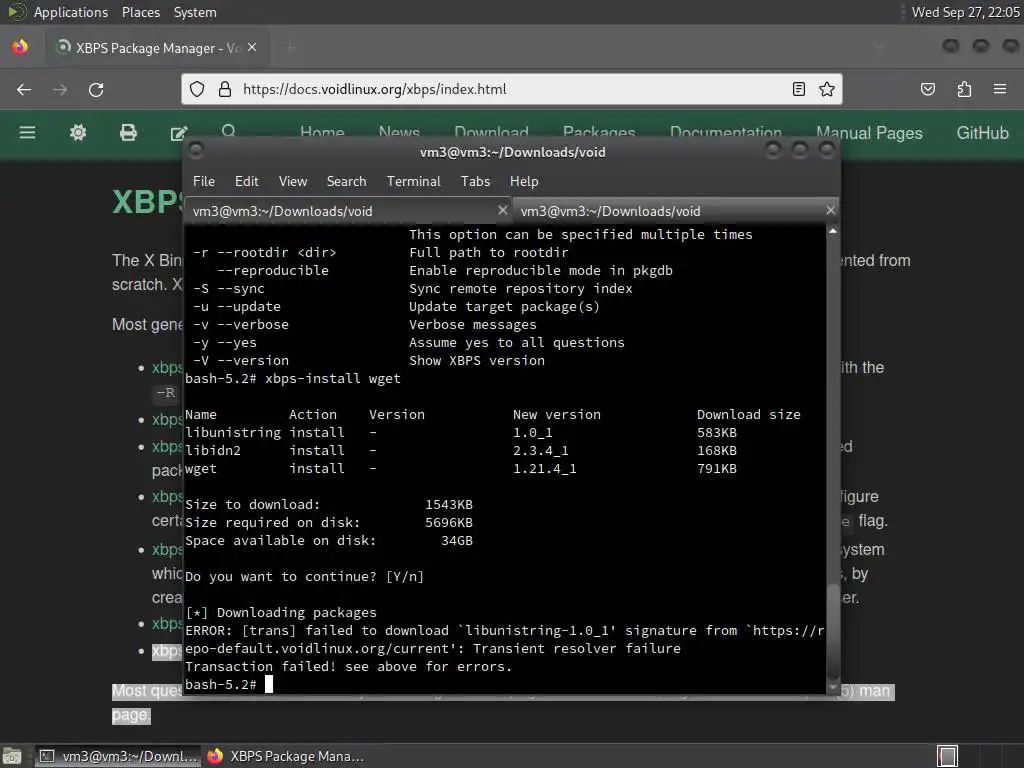Click the Download header link

coord(491,133)
